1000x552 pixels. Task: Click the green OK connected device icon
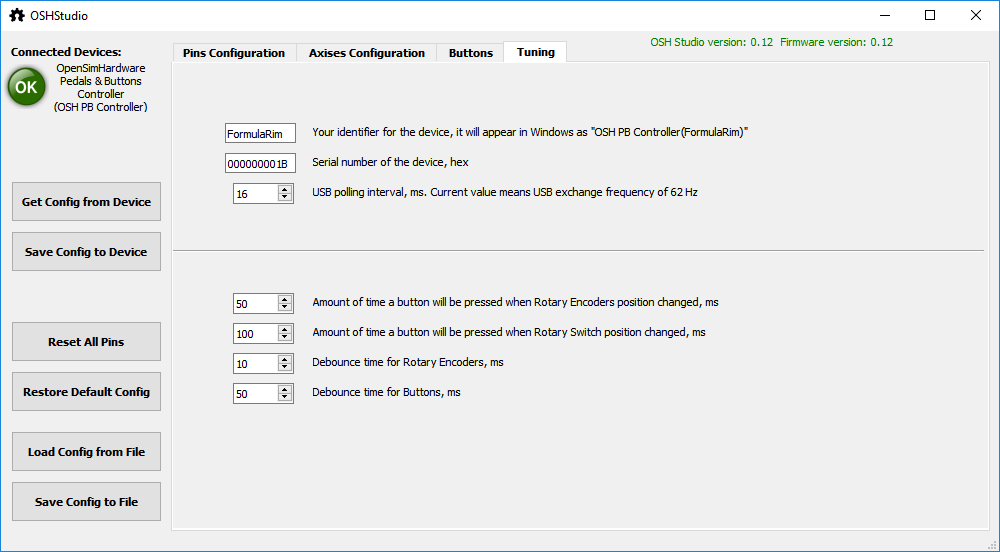[x=26, y=87]
